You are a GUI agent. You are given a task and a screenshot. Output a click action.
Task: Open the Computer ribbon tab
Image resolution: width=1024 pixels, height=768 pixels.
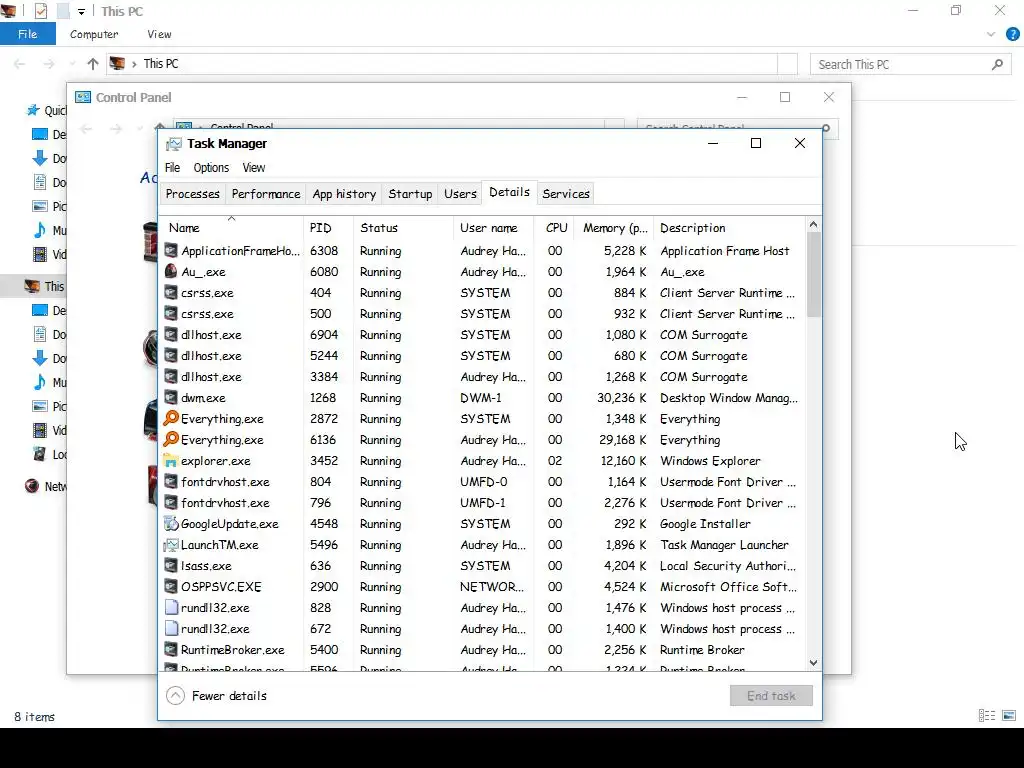point(94,35)
